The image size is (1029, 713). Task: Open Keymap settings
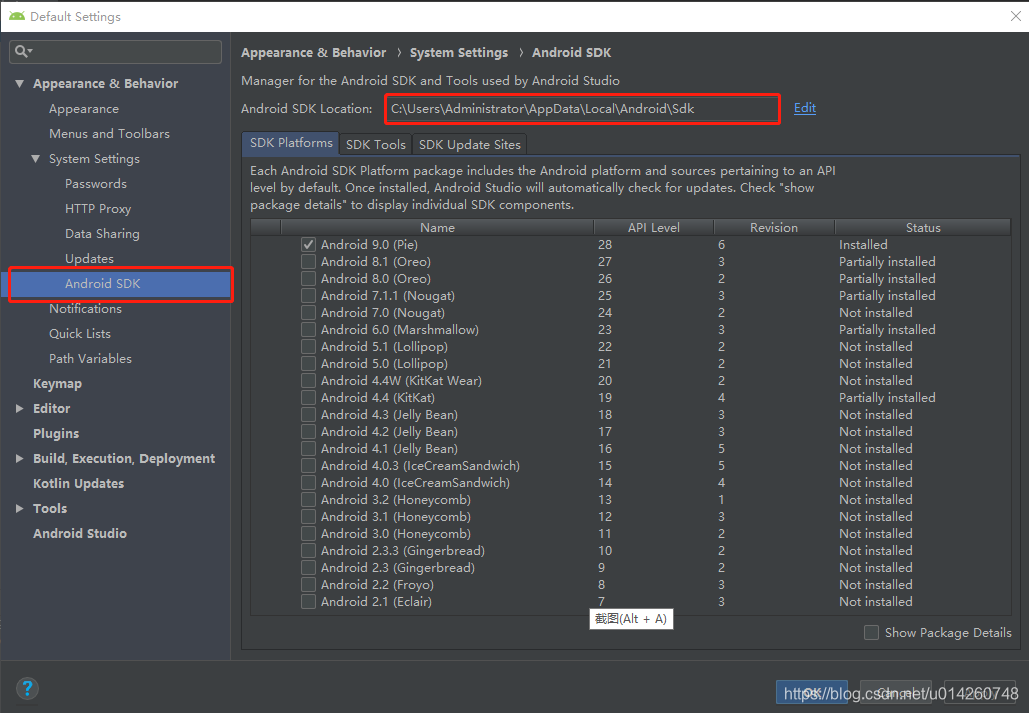pos(58,383)
